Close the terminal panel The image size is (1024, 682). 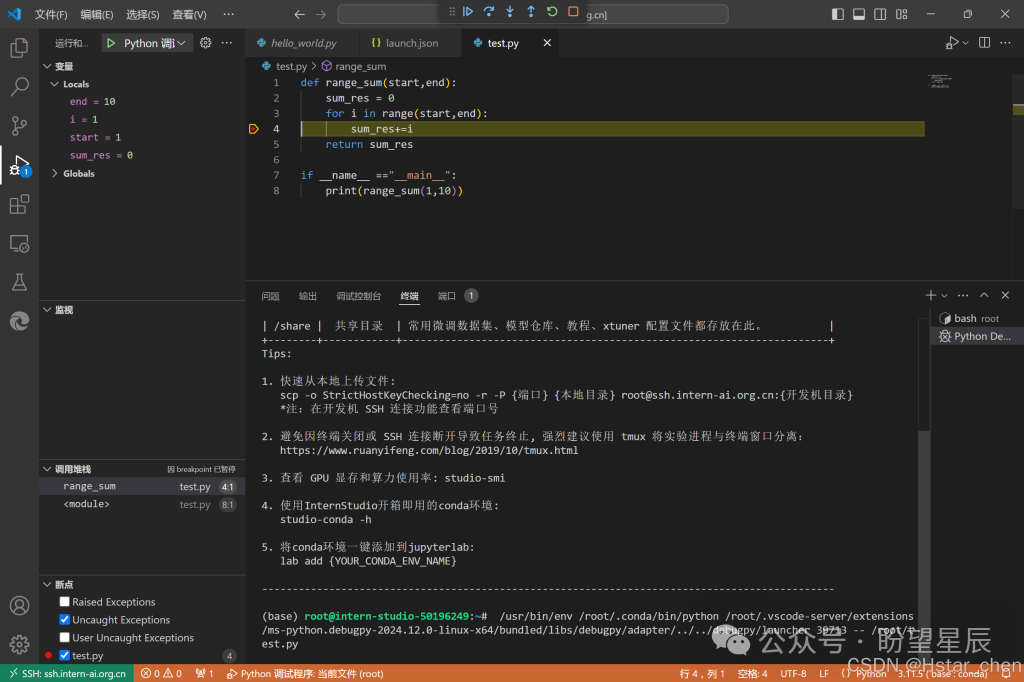(1005, 296)
